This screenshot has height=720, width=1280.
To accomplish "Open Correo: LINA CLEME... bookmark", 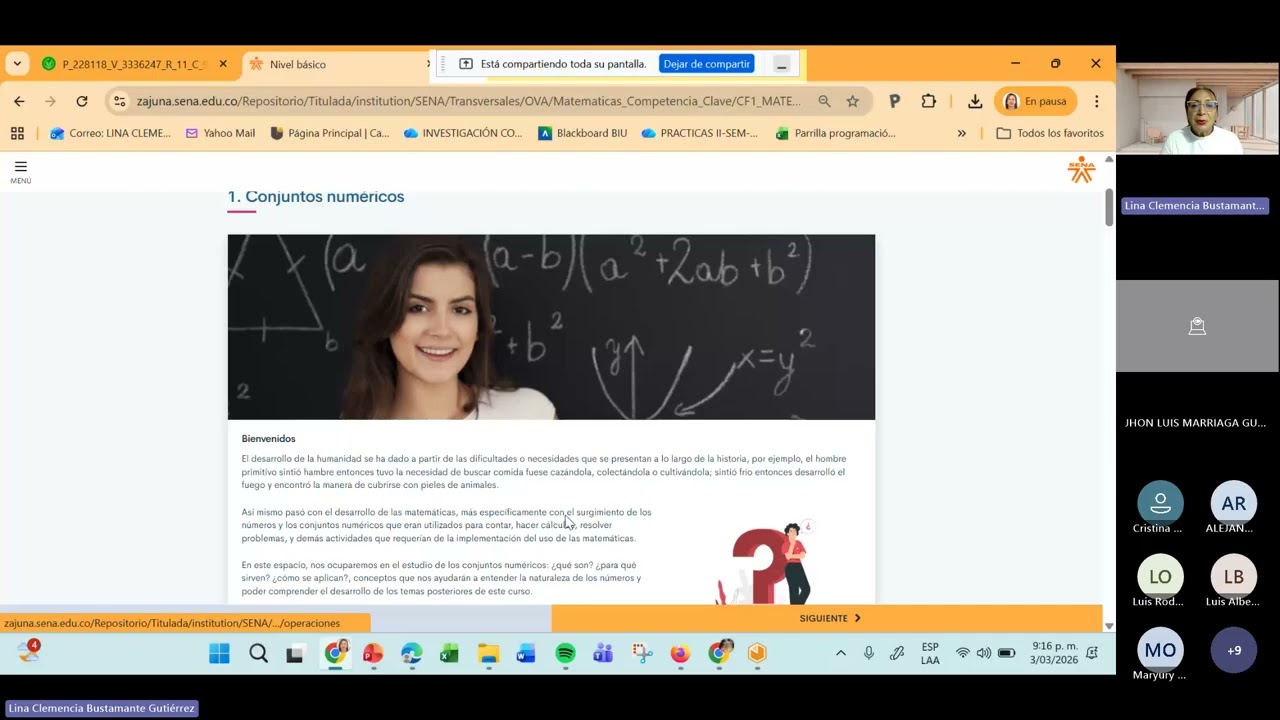I will click(110, 133).
